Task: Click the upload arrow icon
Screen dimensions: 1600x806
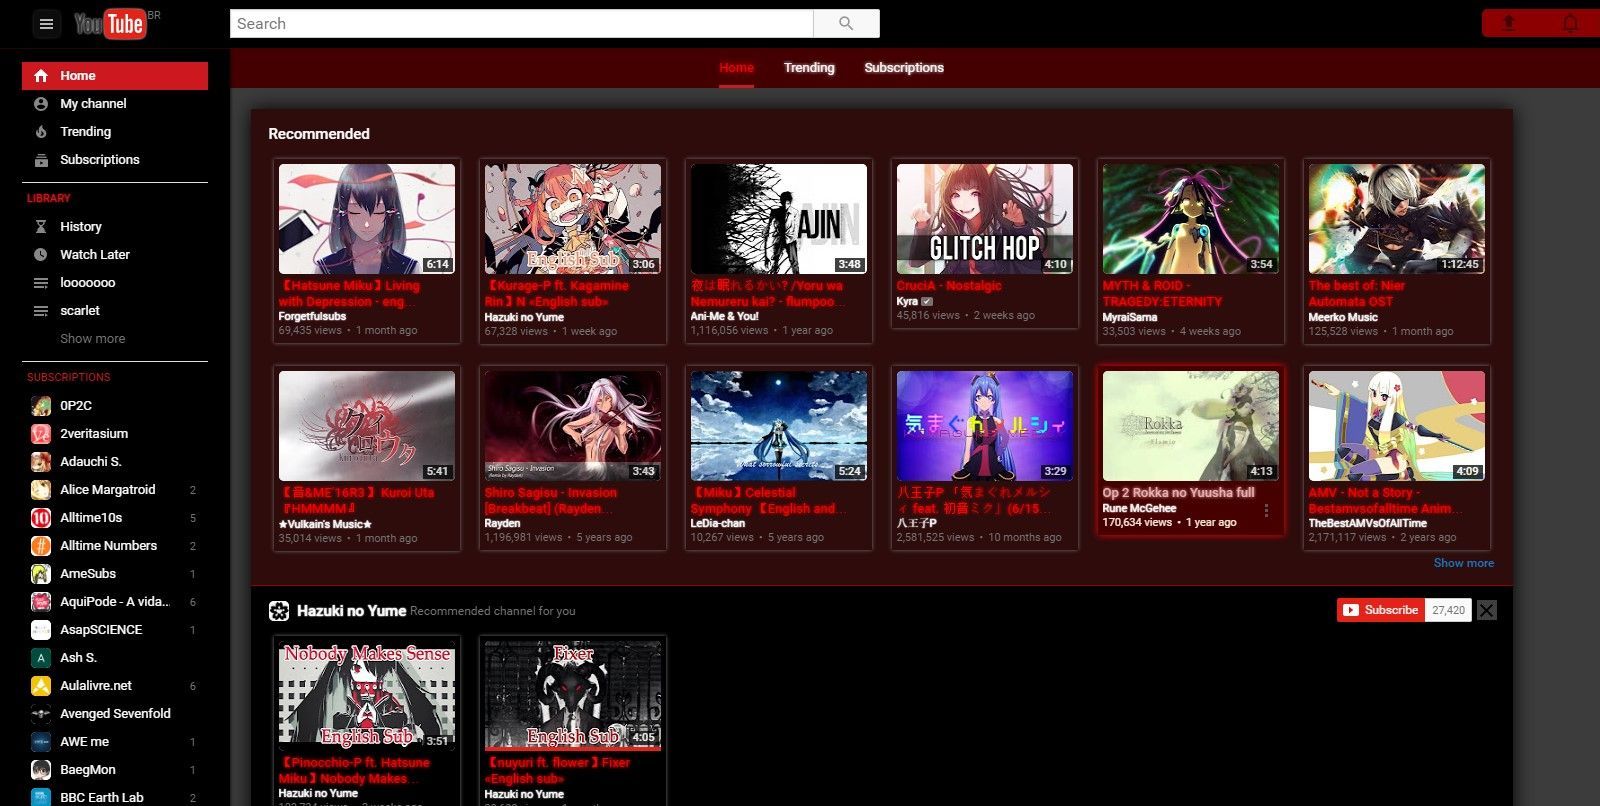Action: [1509, 23]
